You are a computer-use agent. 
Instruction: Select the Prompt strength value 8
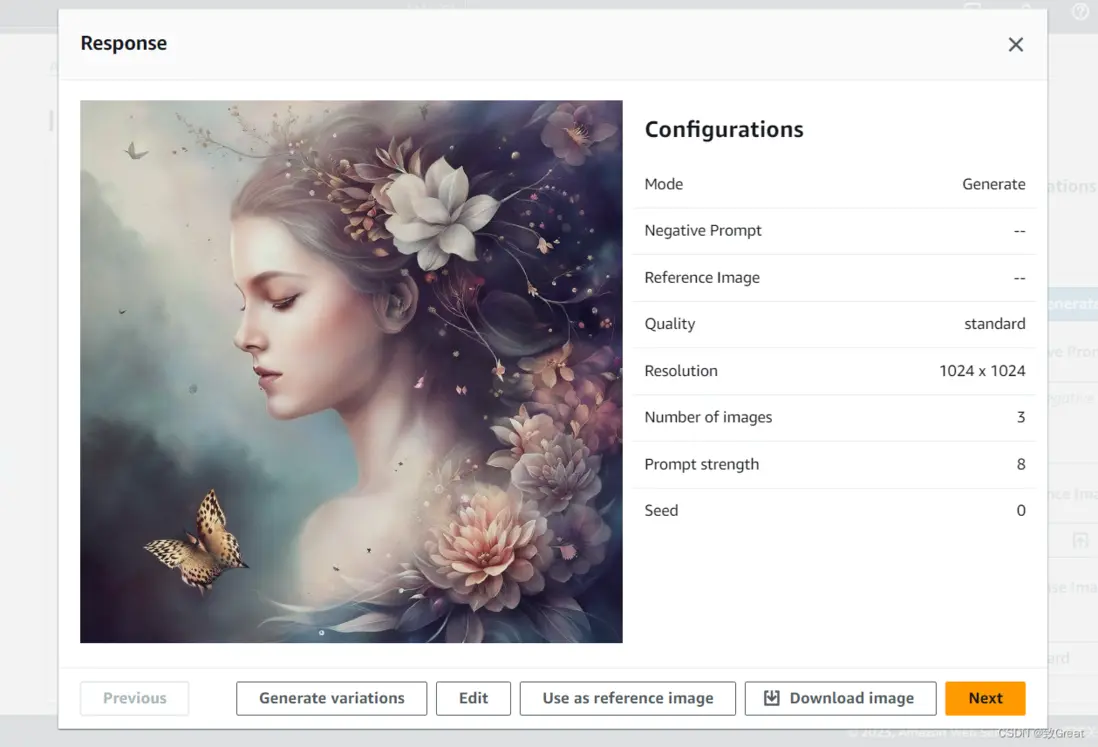[x=1021, y=464]
